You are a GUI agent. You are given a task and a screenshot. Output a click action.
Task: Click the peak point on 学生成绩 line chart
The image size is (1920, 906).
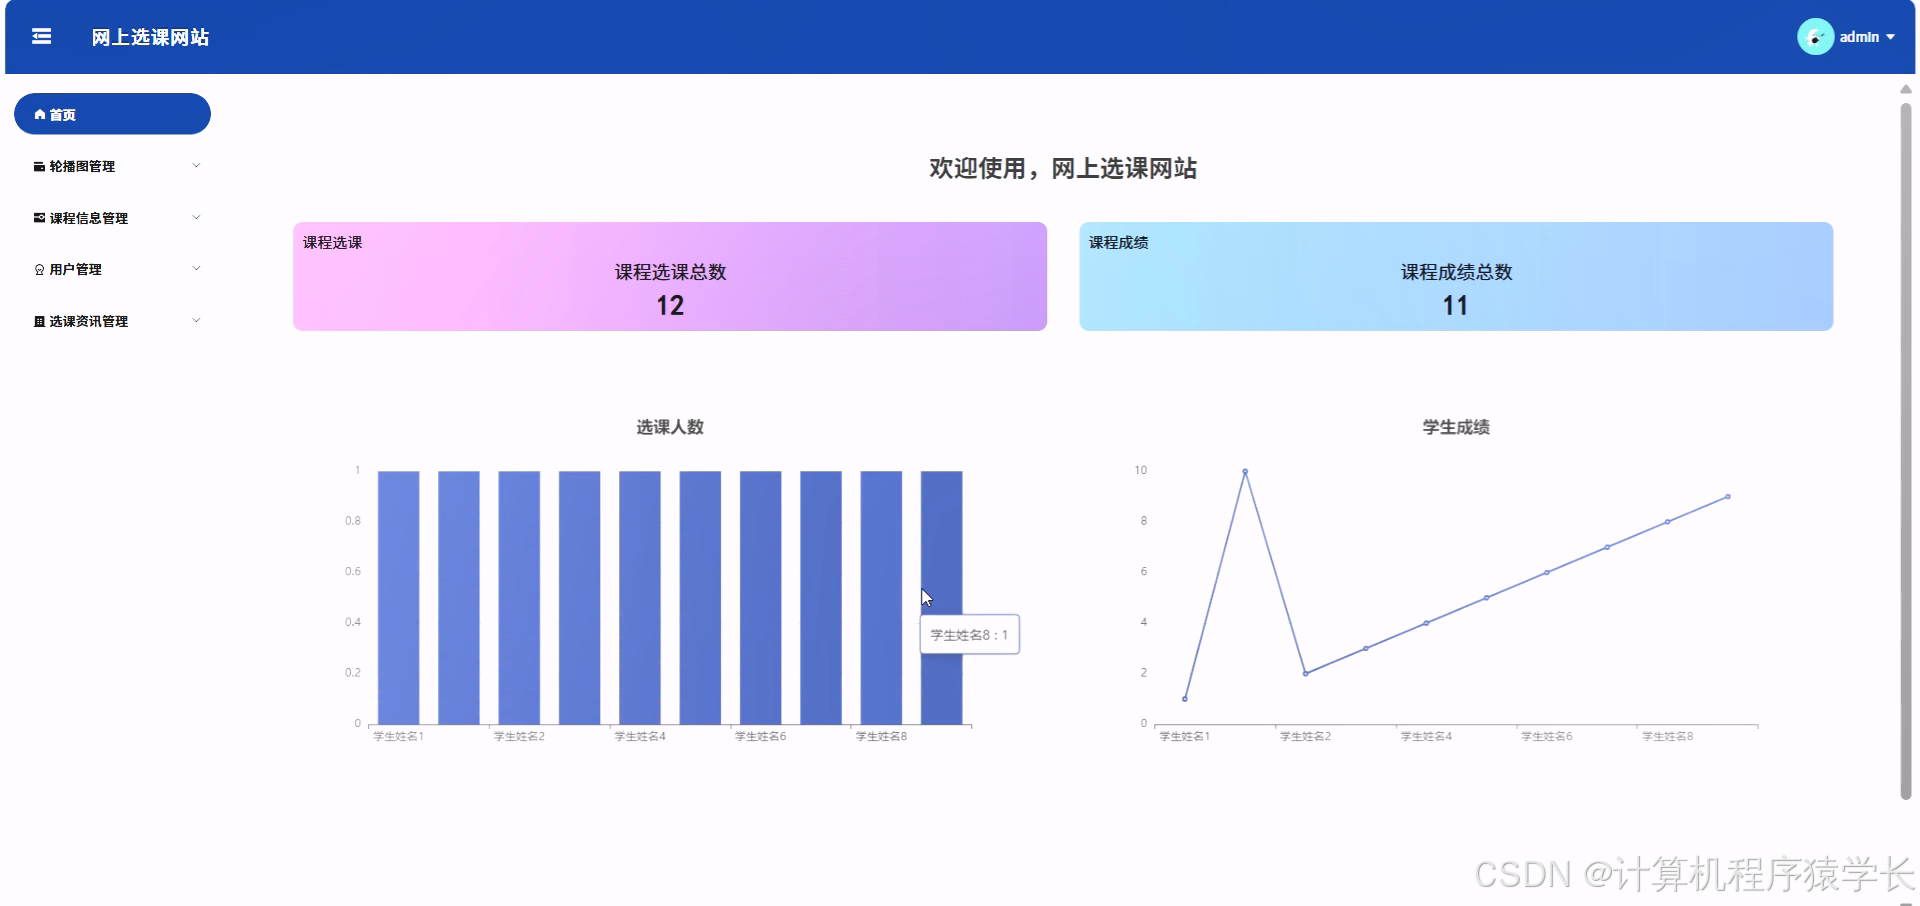coord(1244,470)
